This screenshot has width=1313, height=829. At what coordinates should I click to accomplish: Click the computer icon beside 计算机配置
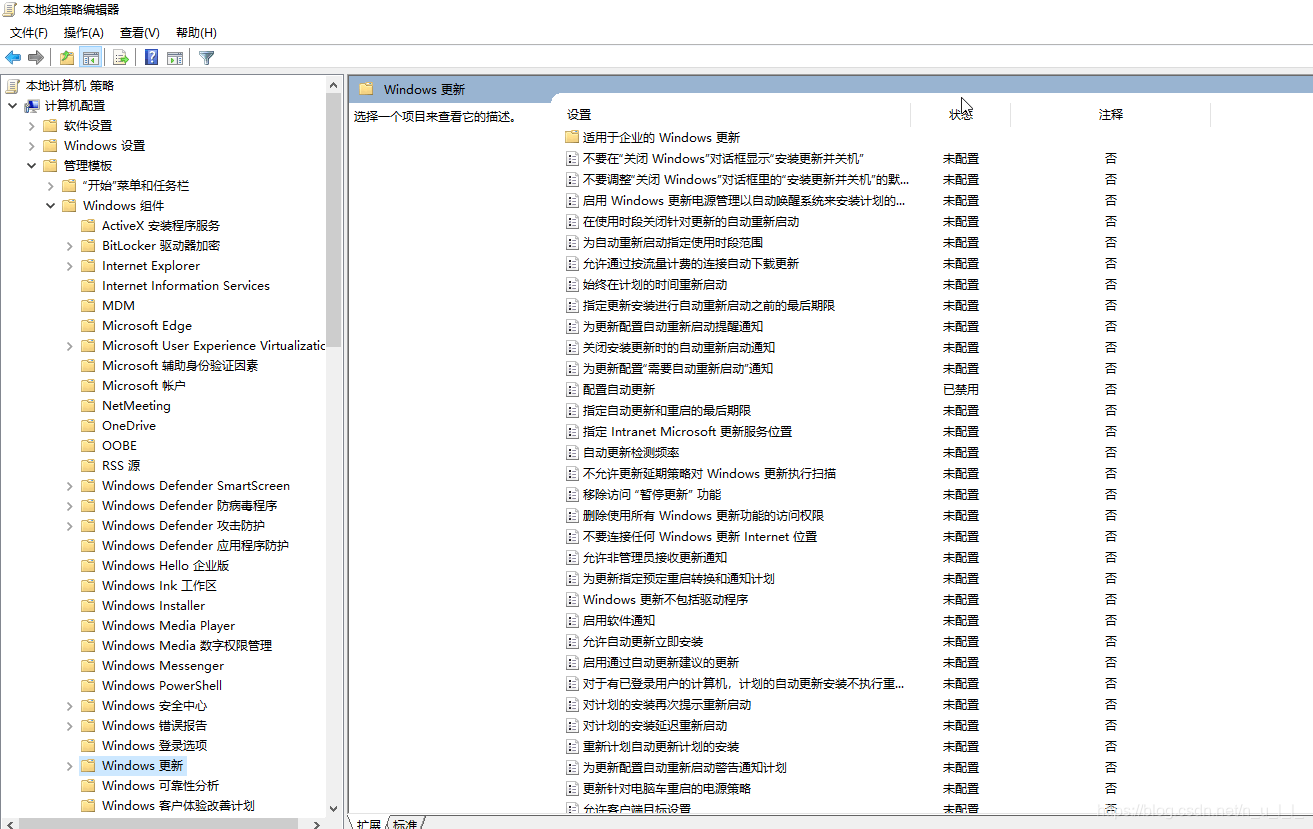point(32,106)
